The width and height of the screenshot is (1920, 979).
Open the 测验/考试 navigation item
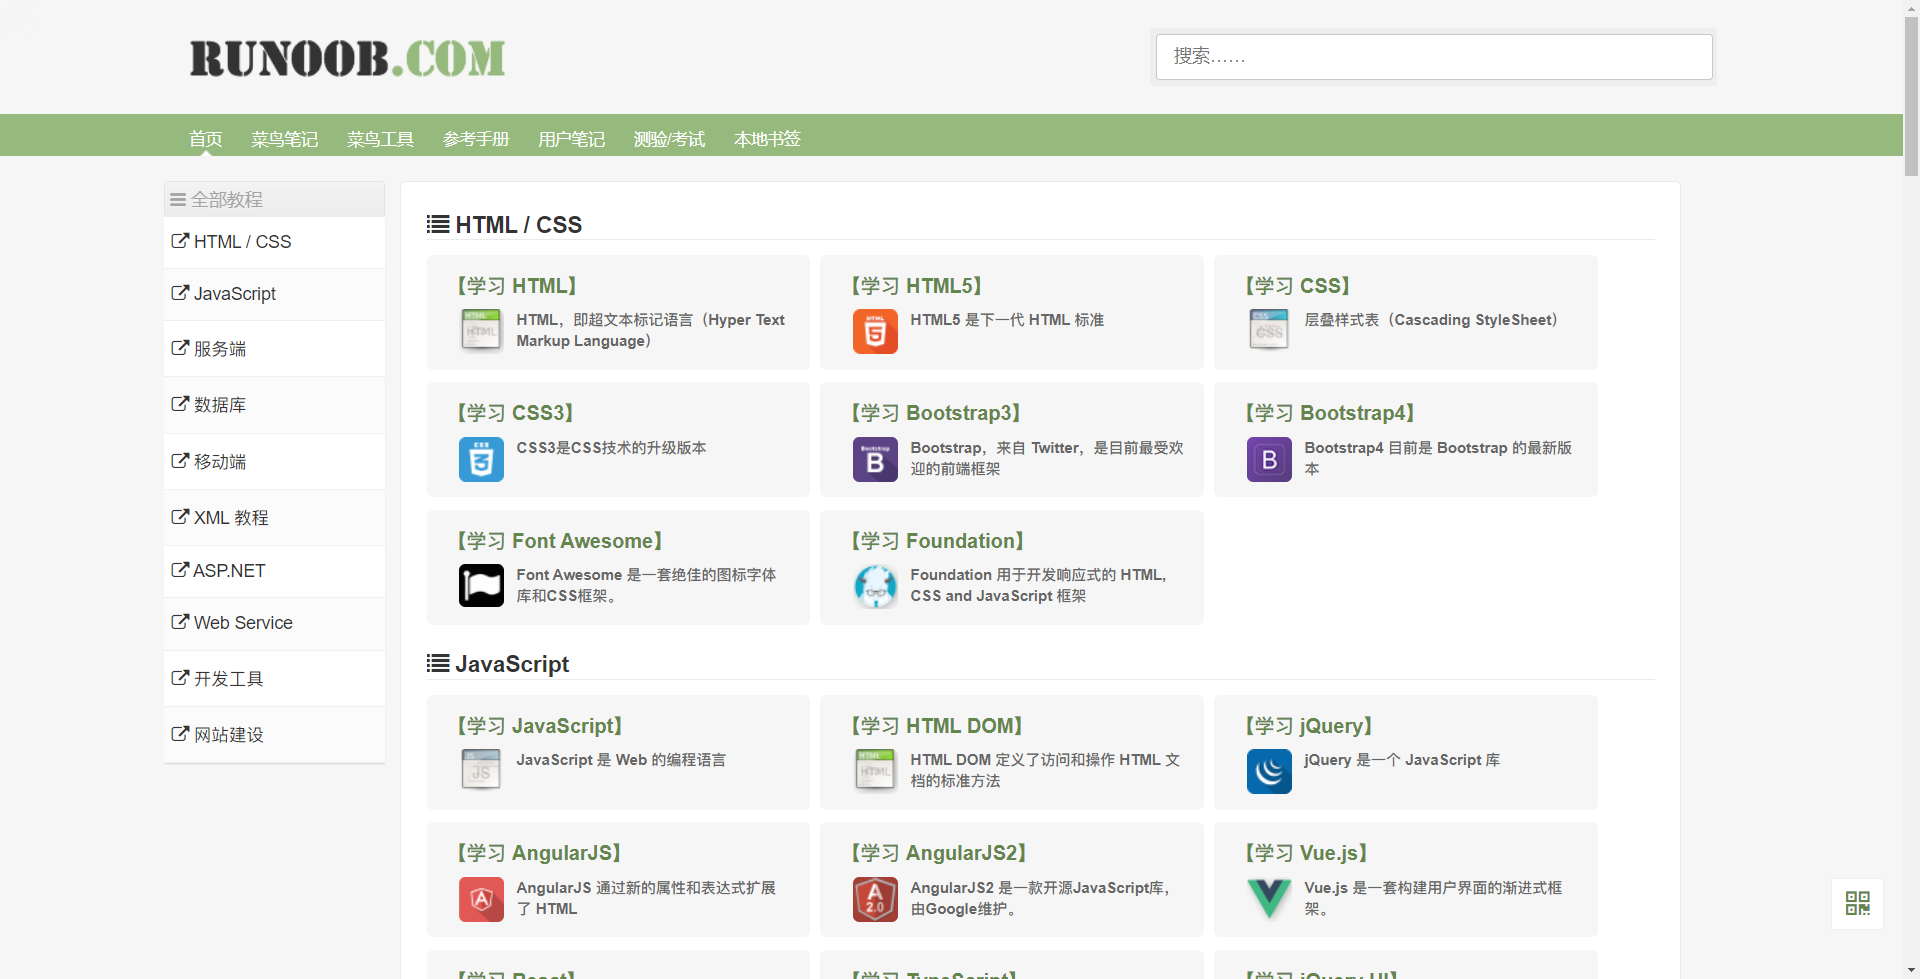[670, 139]
